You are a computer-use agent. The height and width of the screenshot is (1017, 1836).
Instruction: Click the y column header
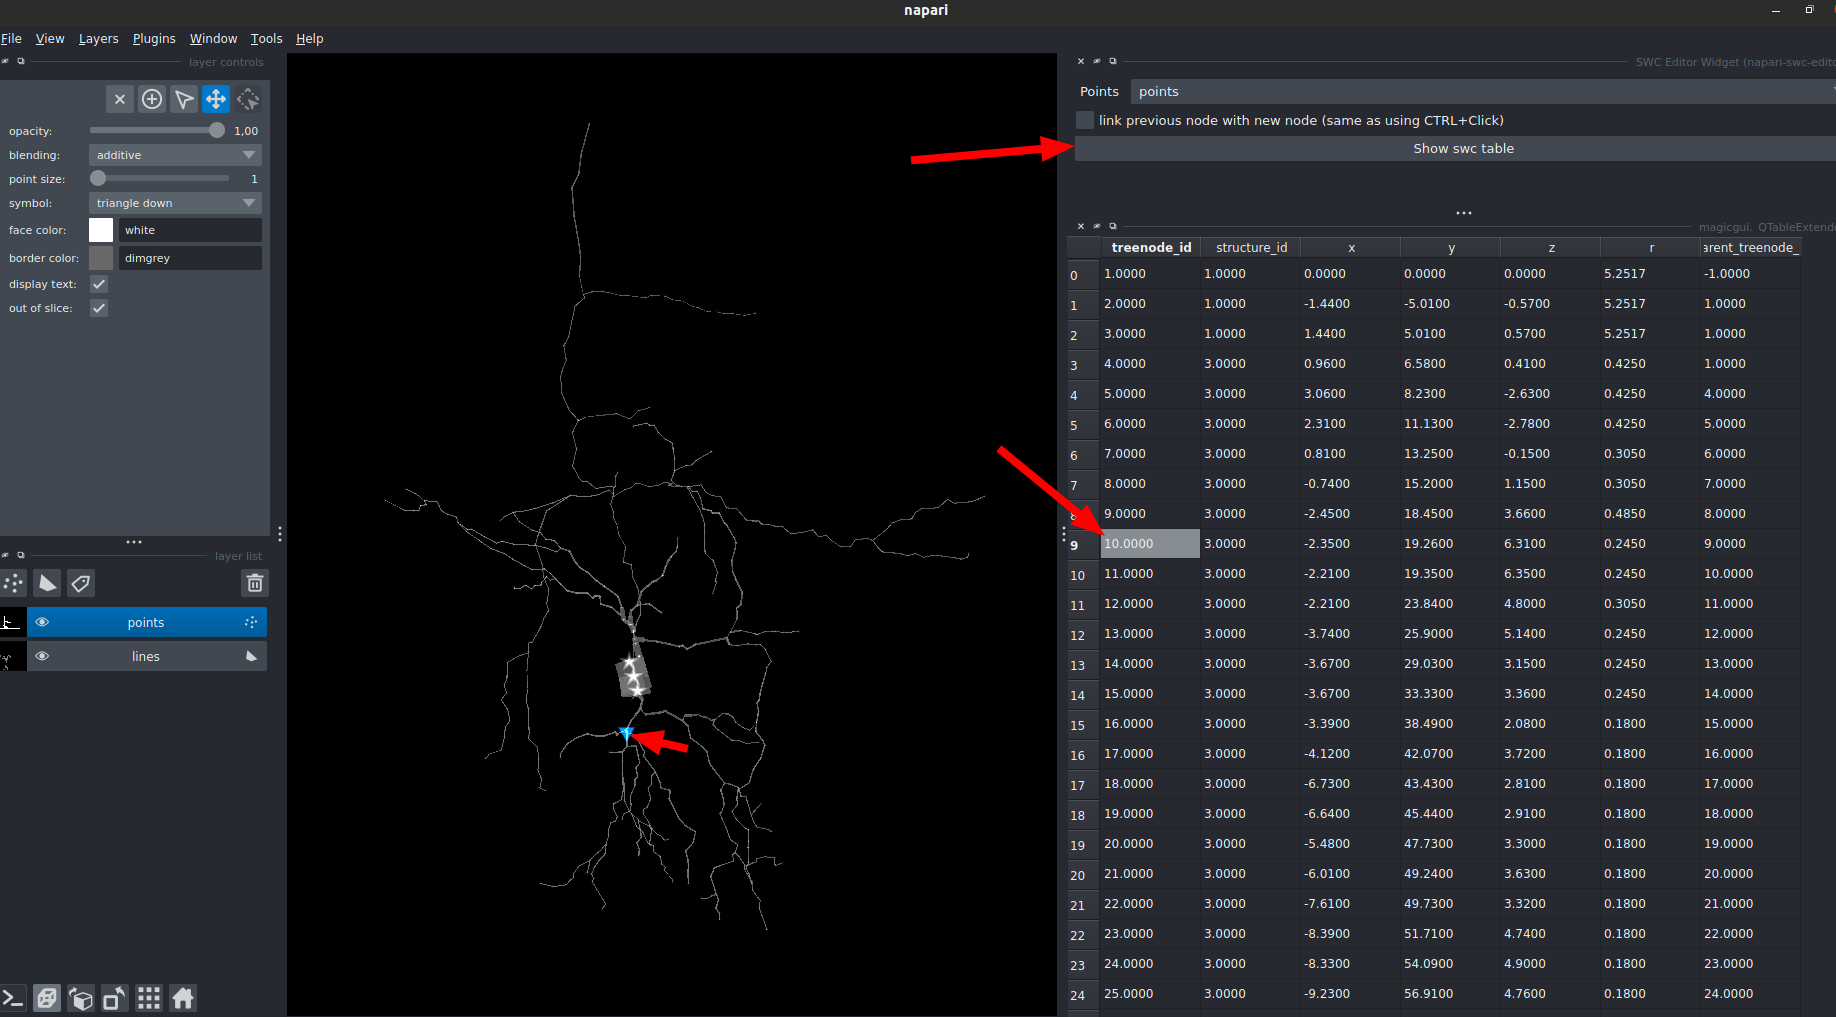(1451, 248)
